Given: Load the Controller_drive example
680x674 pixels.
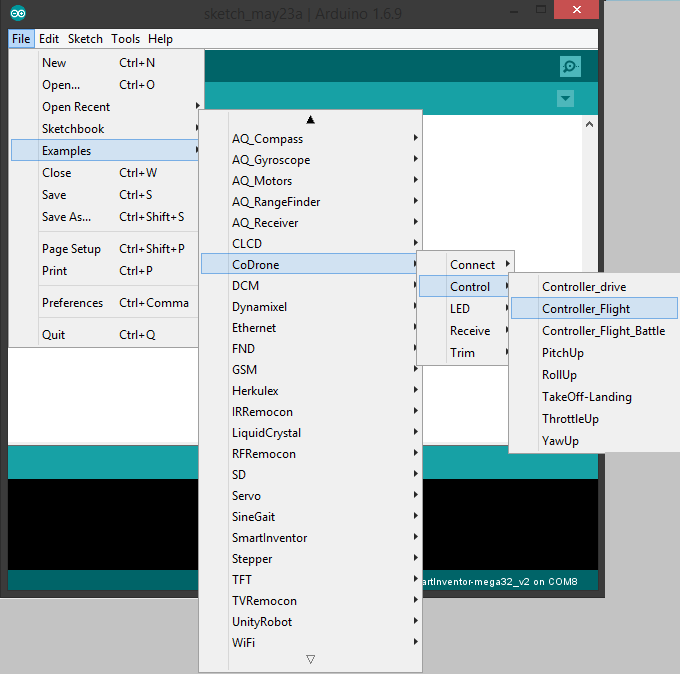Looking at the screenshot, I should 595,287.
